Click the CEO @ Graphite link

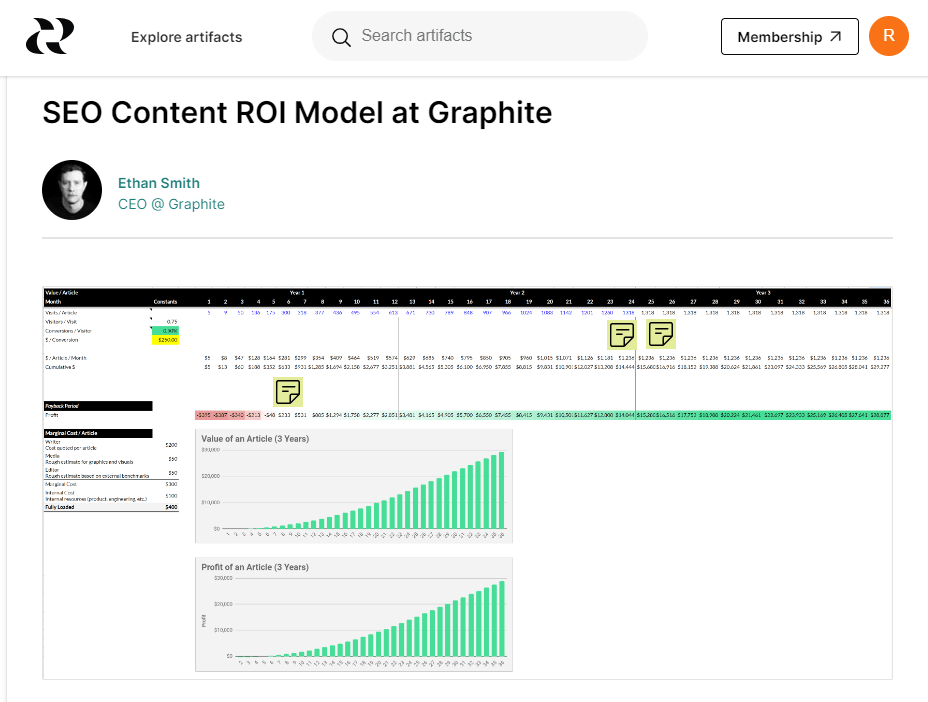[171, 204]
